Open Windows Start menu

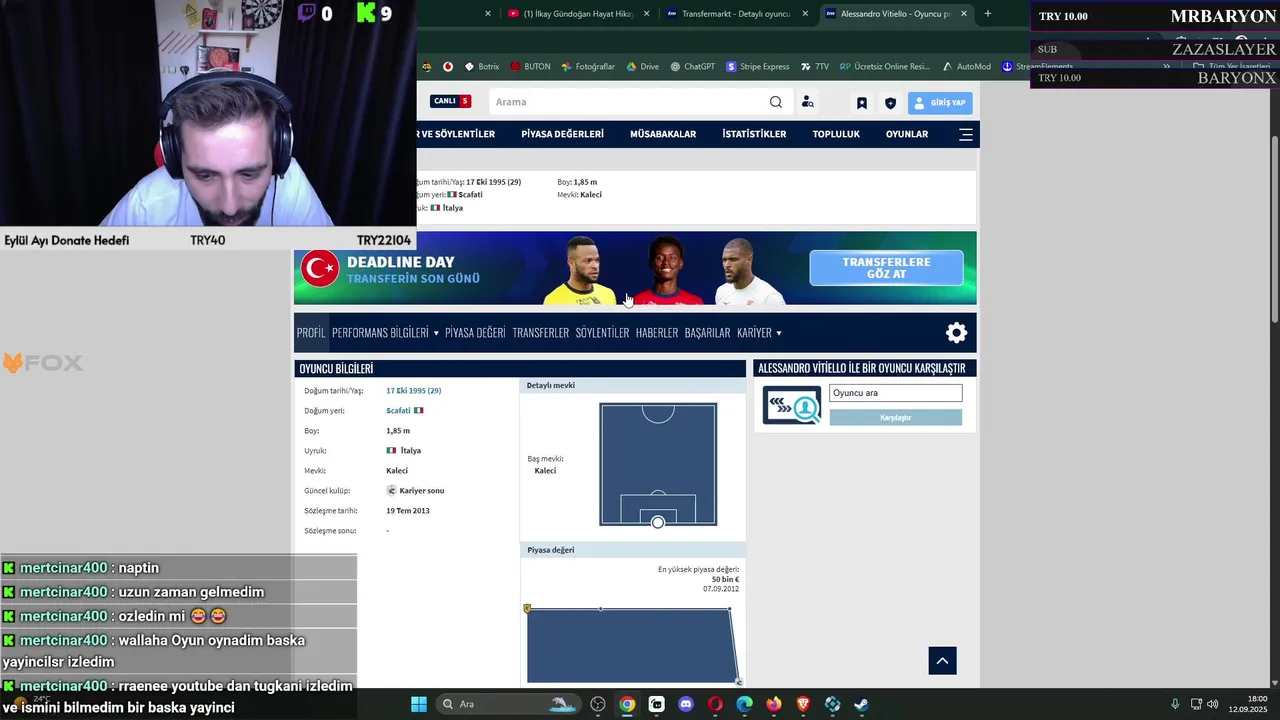419,704
